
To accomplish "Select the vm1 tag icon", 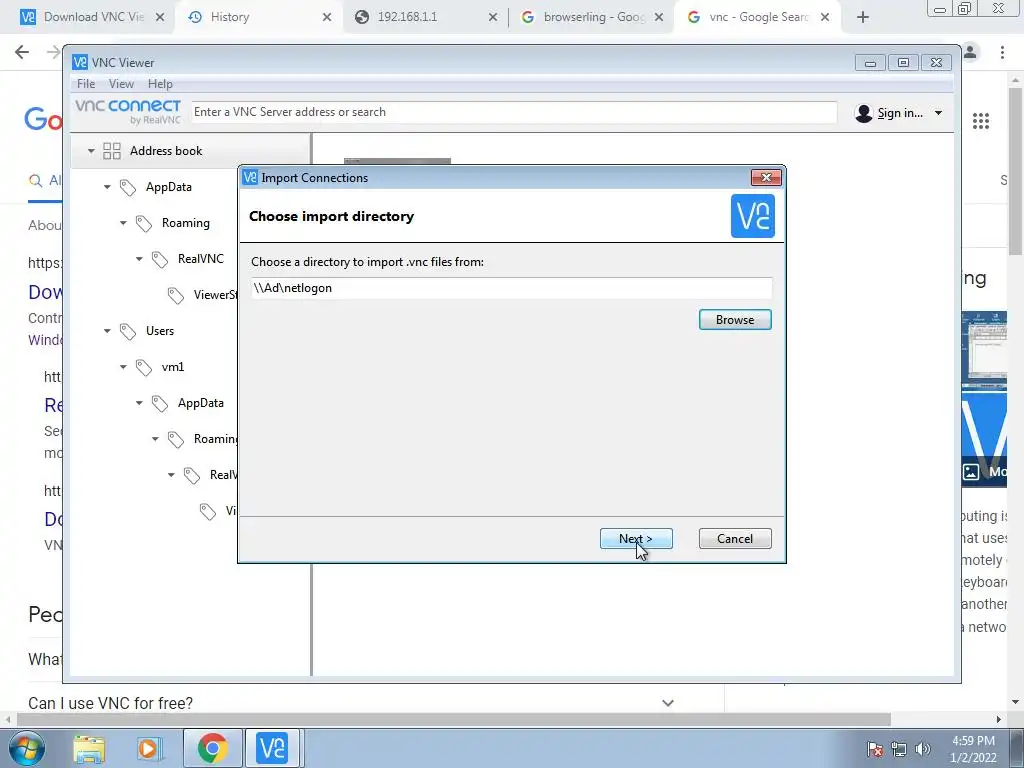I will coord(144,368).
